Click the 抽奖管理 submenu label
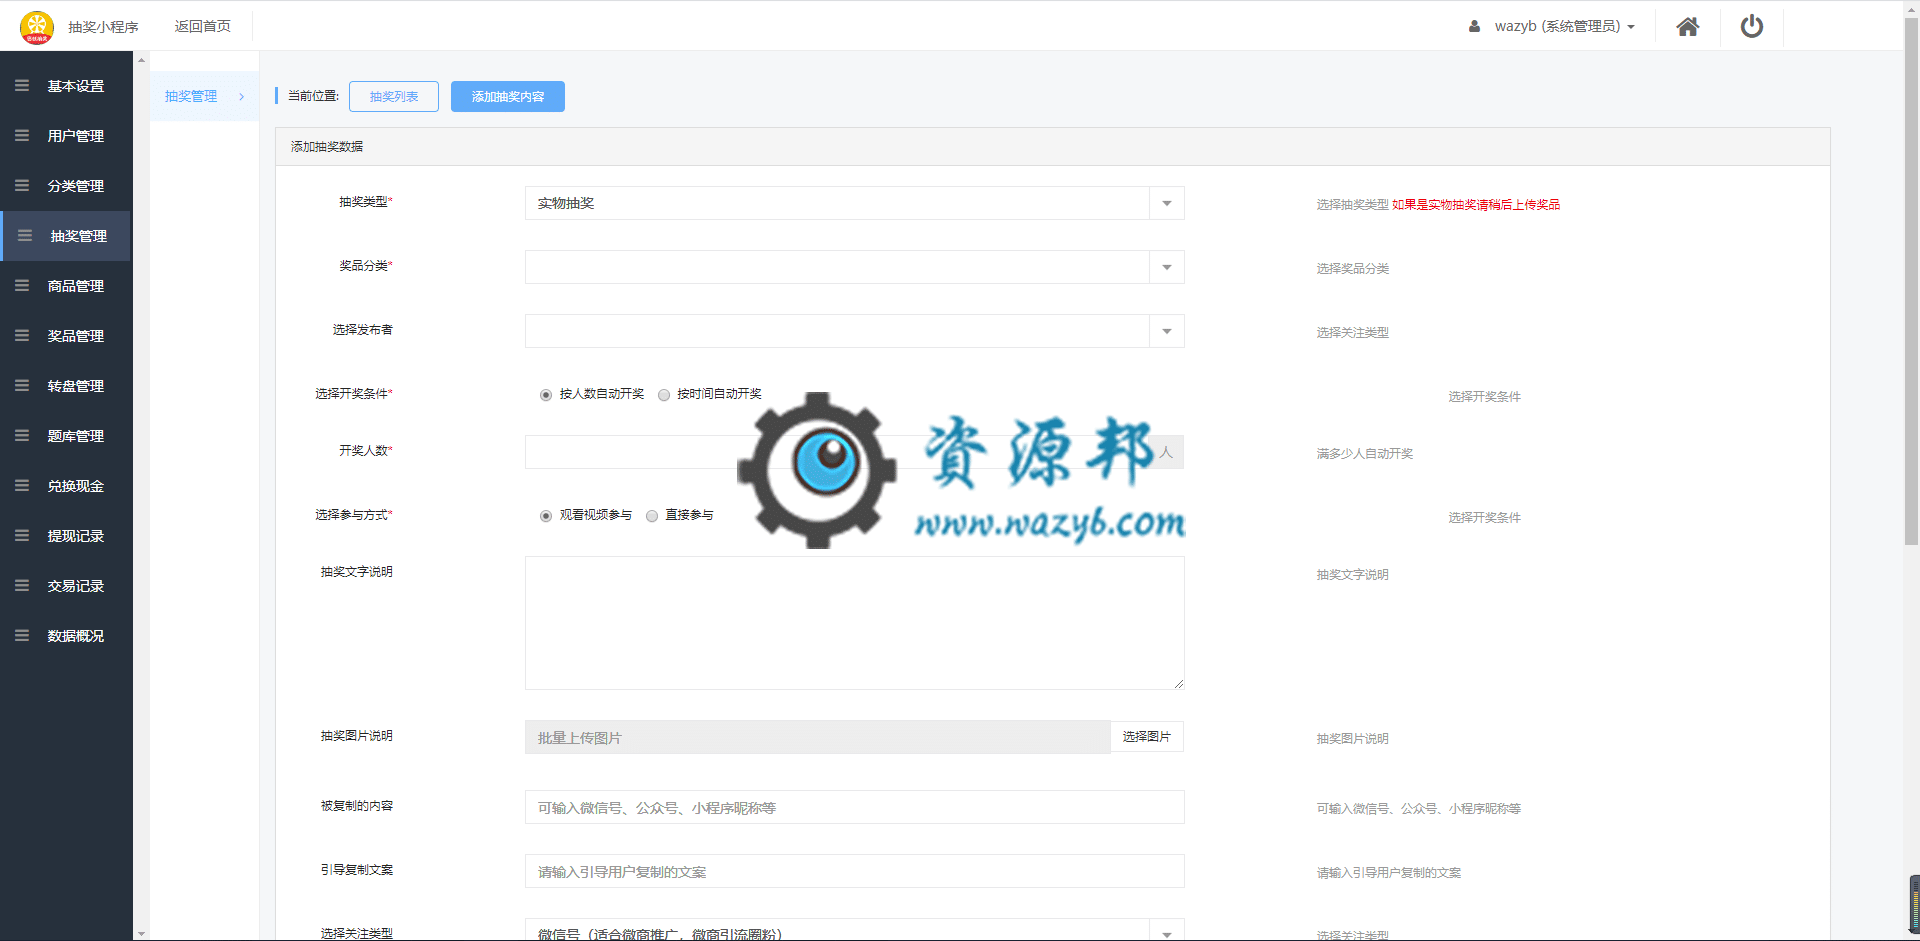The height and width of the screenshot is (941, 1920). click(x=191, y=97)
